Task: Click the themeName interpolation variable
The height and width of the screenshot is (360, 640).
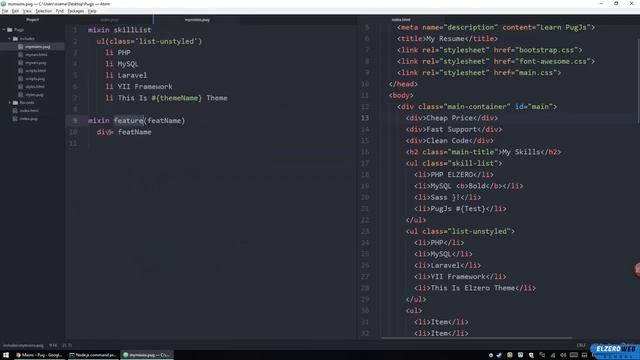Action: [x=179, y=98]
